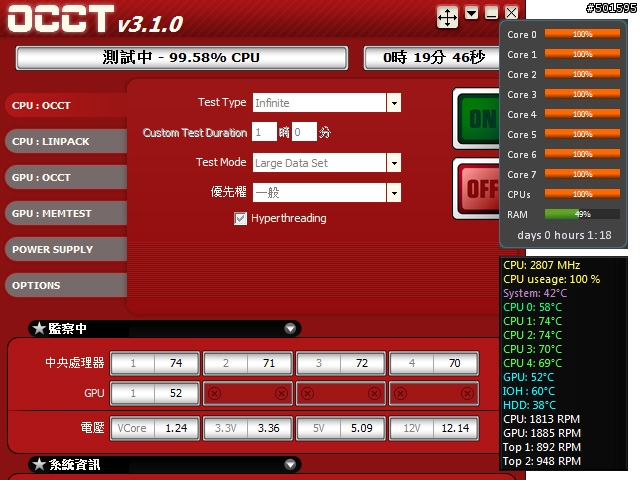Screen dimensions: 640x480
Task: Click the Test Mode field Large Data Set
Action: [319, 163]
